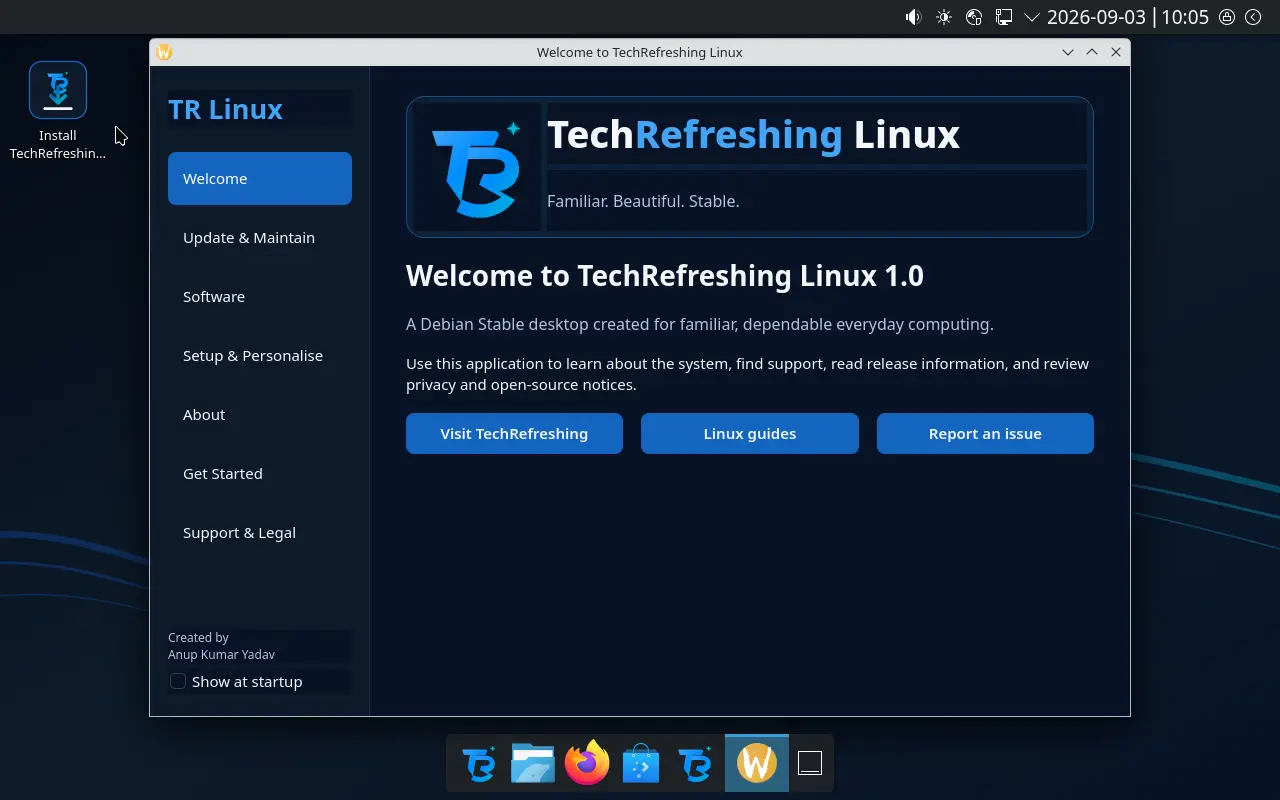Image resolution: width=1280 pixels, height=800 pixels.
Task: Click the show desktop icon in taskbar
Action: (x=810, y=763)
